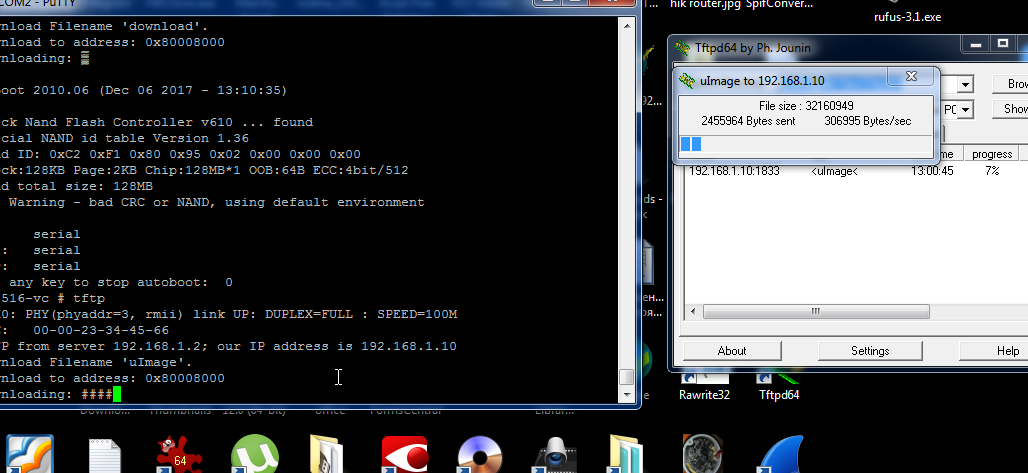Expand the current directory dropdown in Tftpd64
1028x473 pixels.
965,84
